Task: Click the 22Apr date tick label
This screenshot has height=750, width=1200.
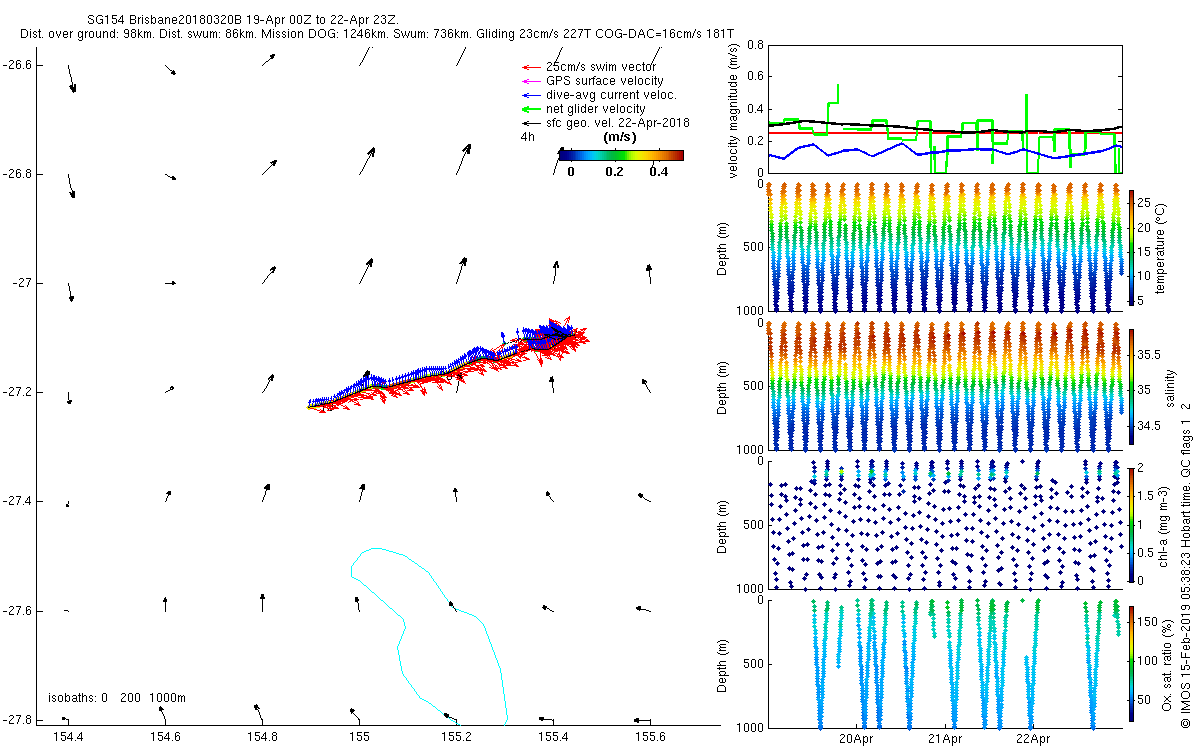Action: click(x=1033, y=740)
